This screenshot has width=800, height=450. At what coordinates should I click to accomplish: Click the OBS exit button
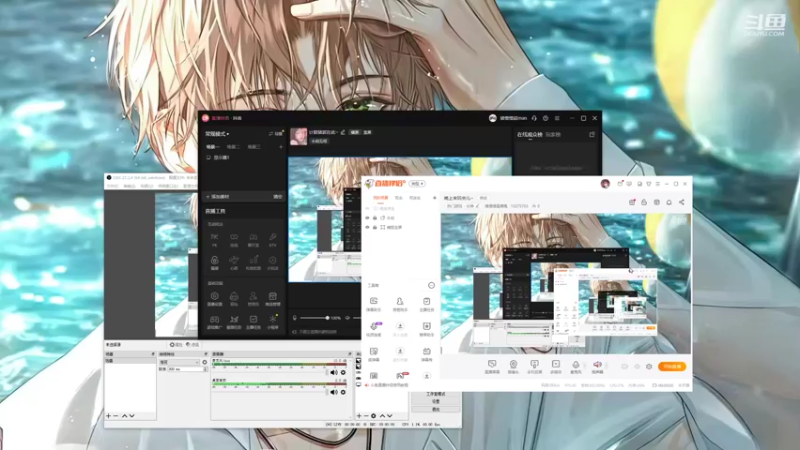[436, 409]
